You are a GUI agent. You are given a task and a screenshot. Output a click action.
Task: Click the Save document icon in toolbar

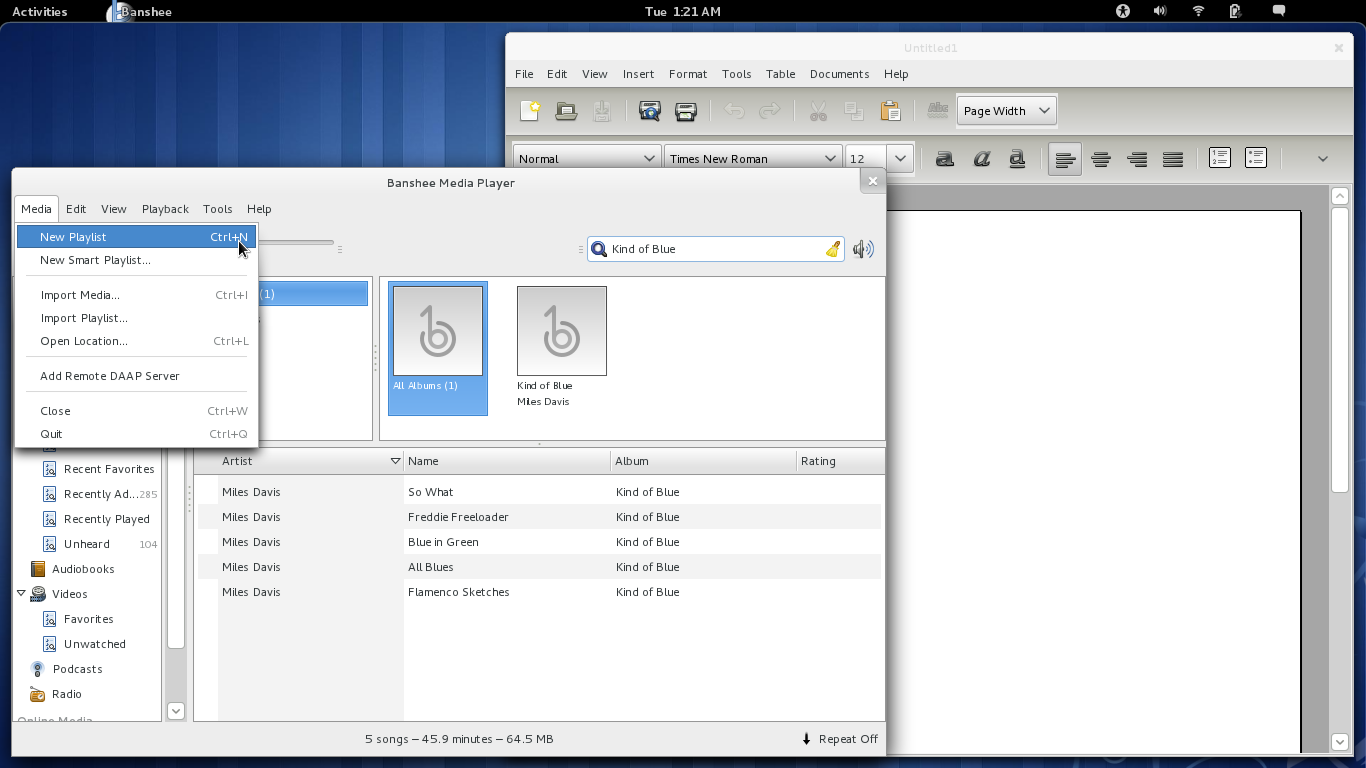pyautogui.click(x=602, y=111)
